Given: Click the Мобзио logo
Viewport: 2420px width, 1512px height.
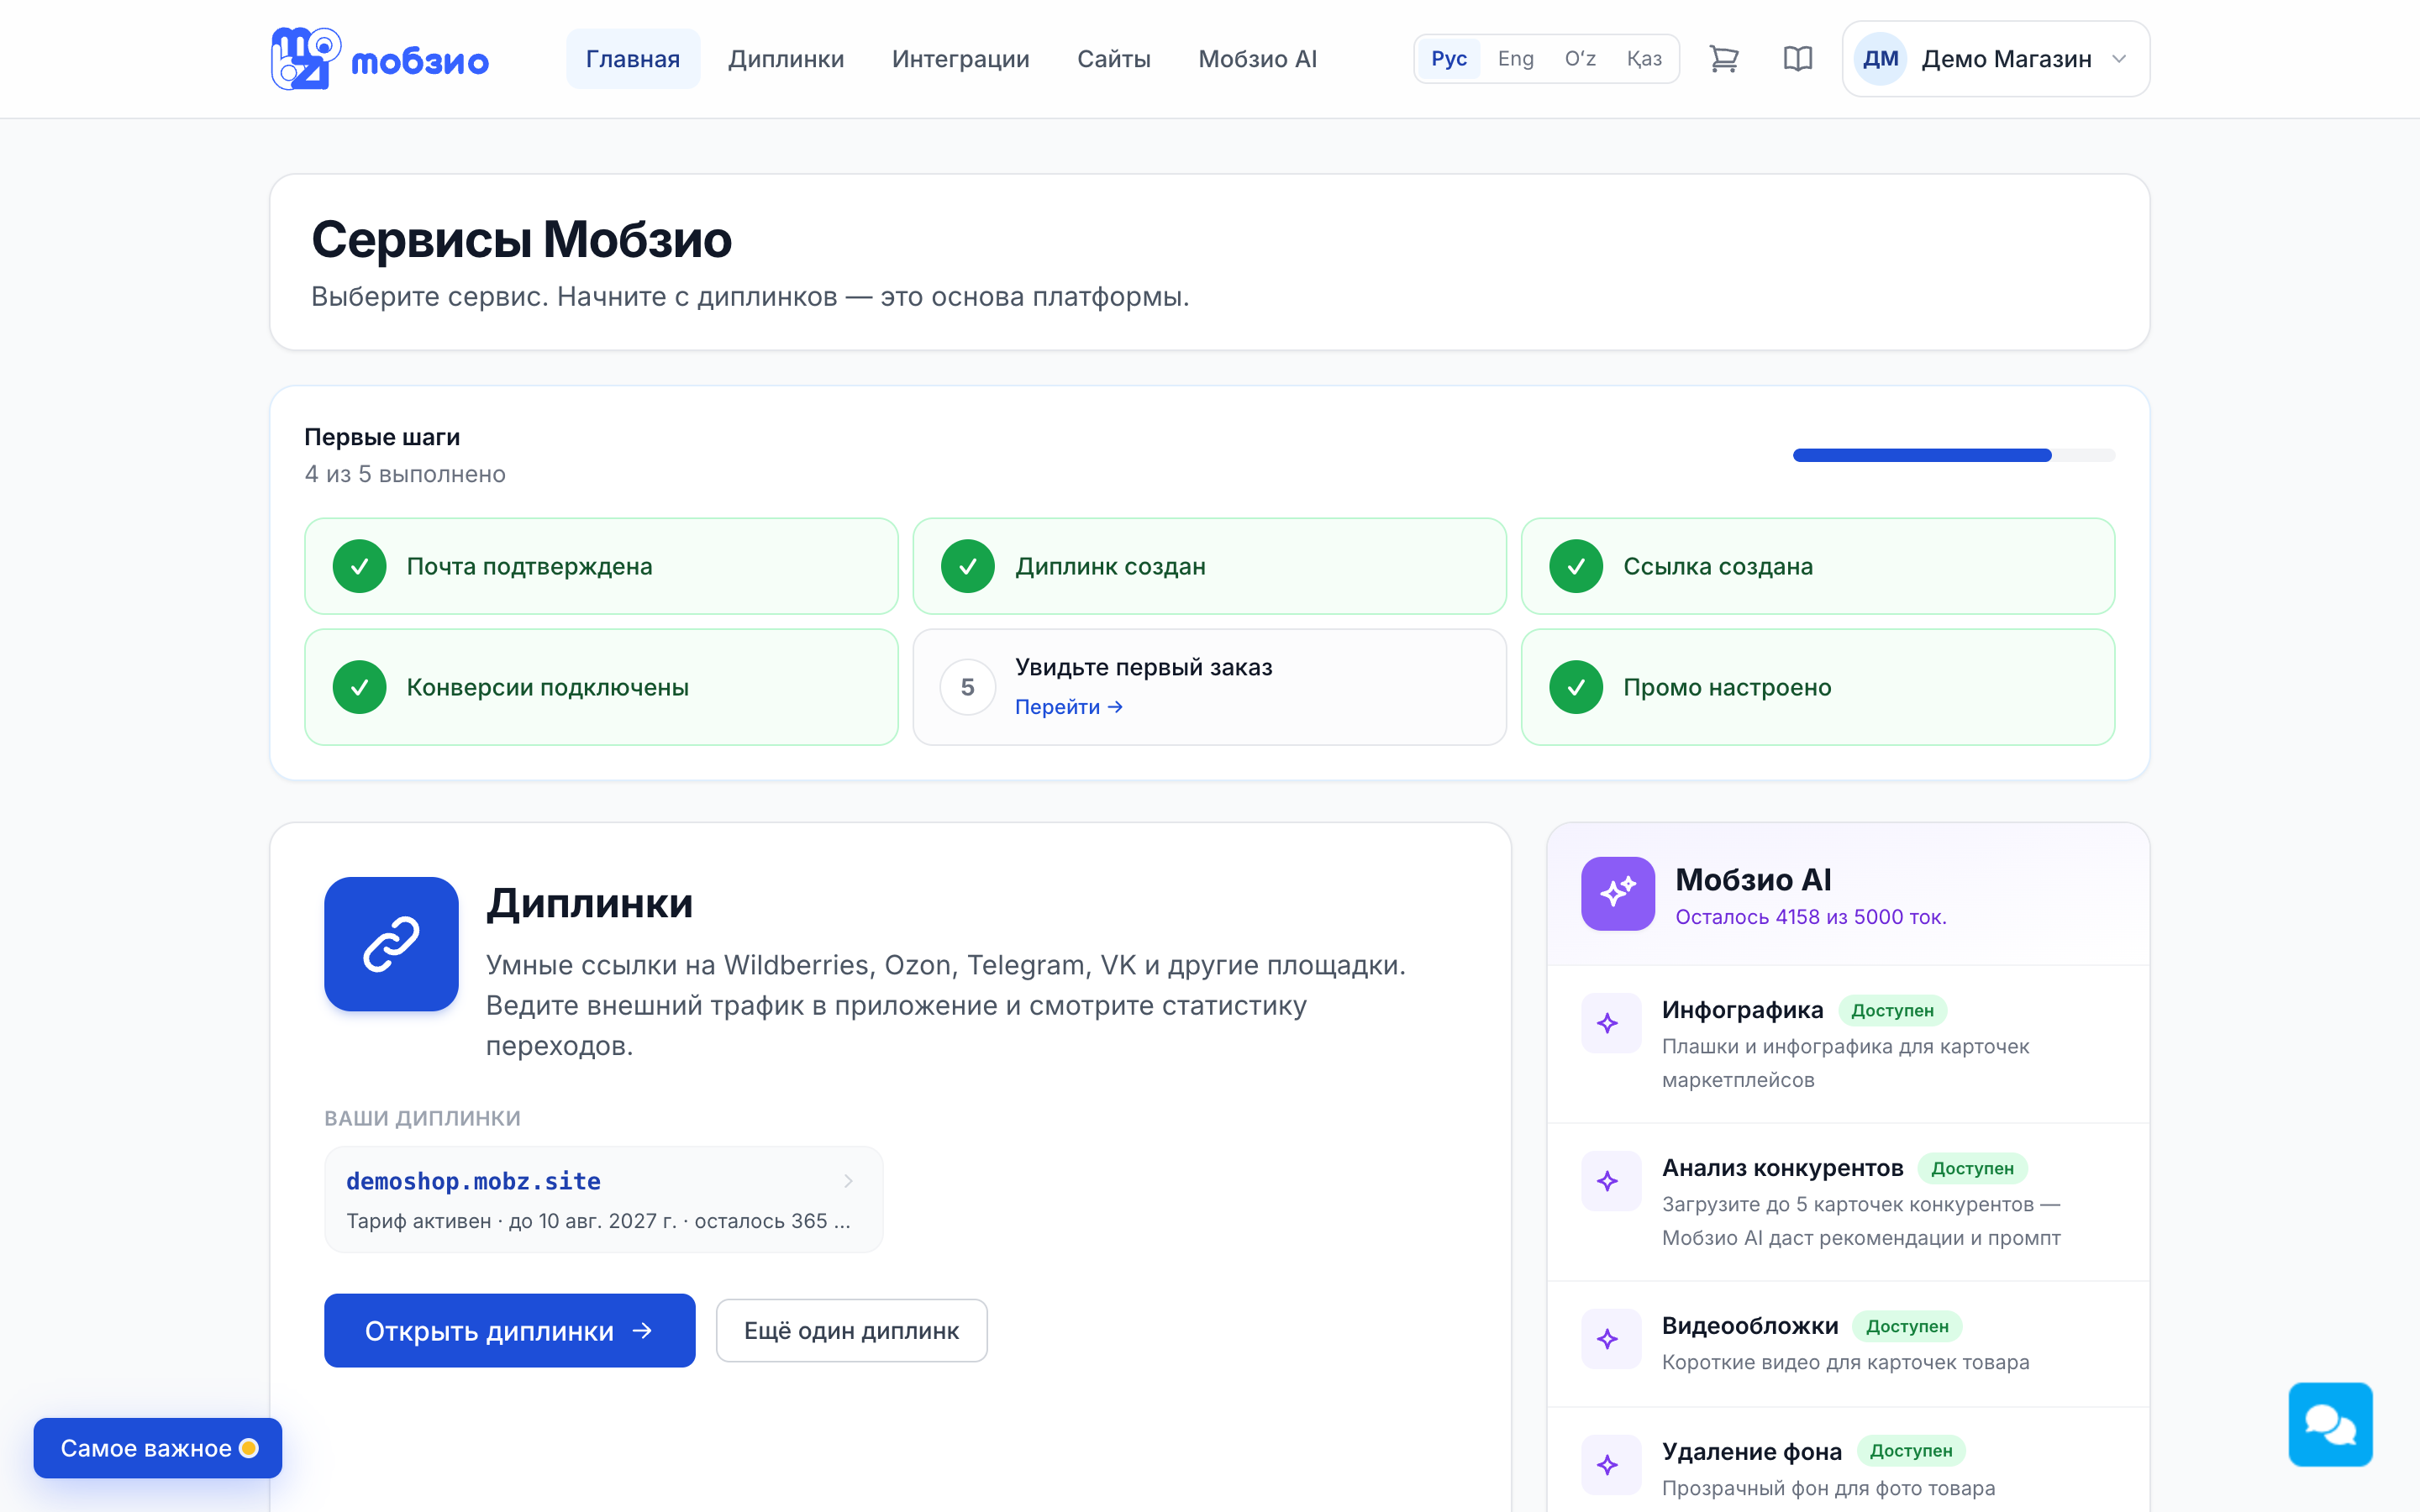Looking at the screenshot, I should (380, 59).
